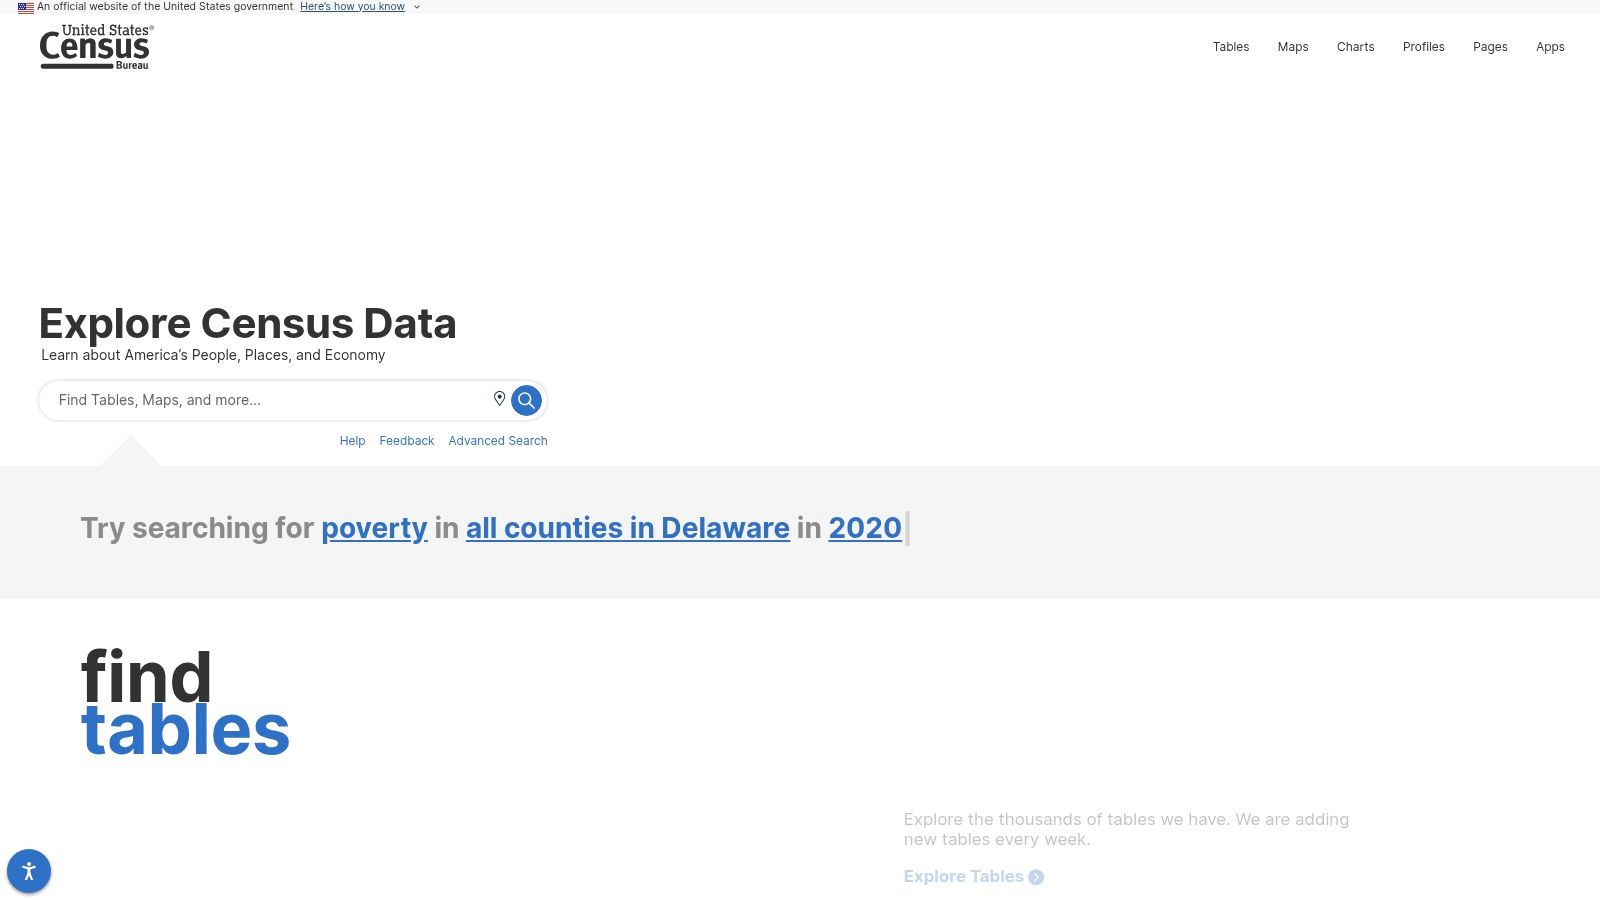Viewport: 1600px width, 900px height.
Task: Open the Feedback link
Action: [x=406, y=441]
